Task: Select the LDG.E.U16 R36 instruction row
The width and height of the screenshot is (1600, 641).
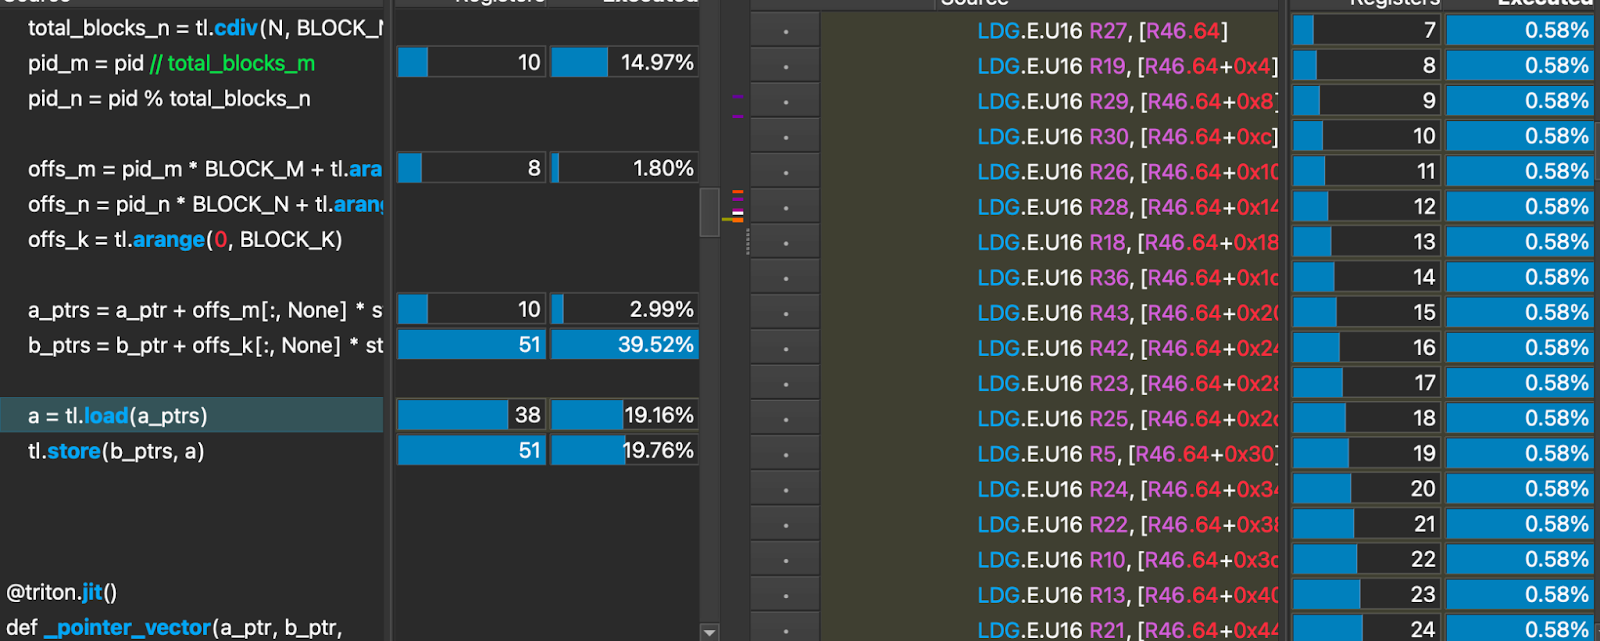Action: [1125, 278]
